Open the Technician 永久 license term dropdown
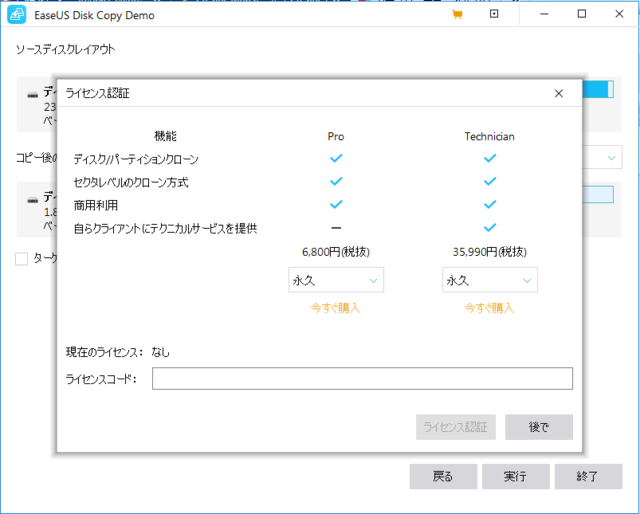This screenshot has height=514, width=640. (x=490, y=280)
